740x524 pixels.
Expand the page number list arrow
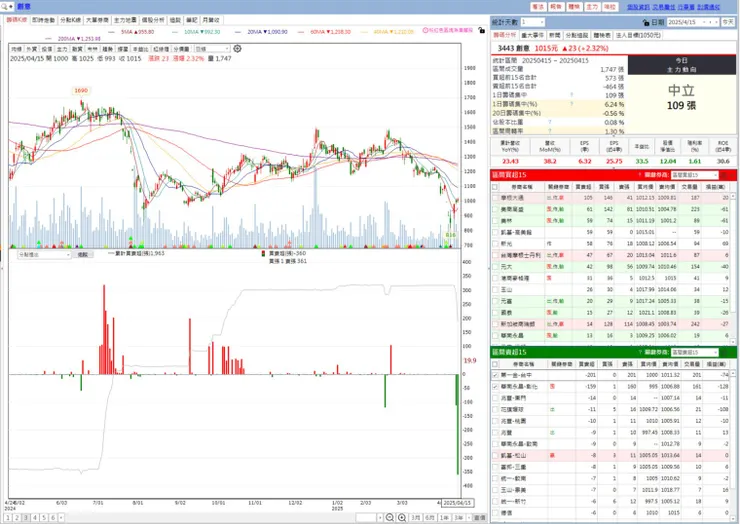61,518
